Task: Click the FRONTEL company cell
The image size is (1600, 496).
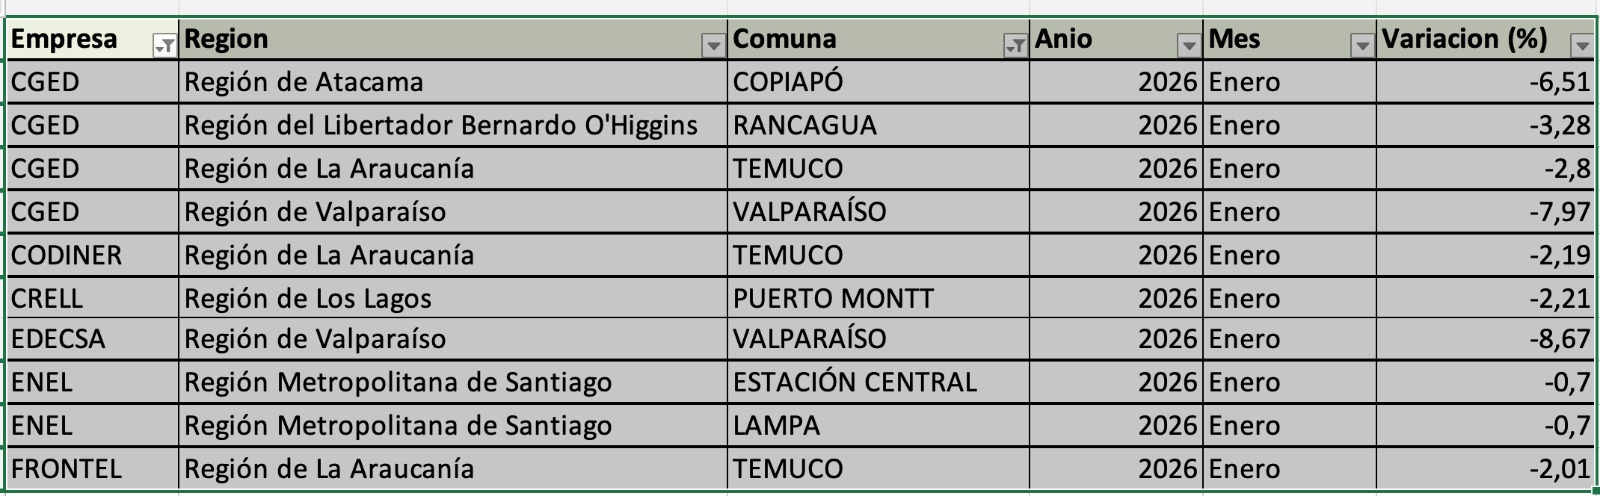Action: pos(66,469)
